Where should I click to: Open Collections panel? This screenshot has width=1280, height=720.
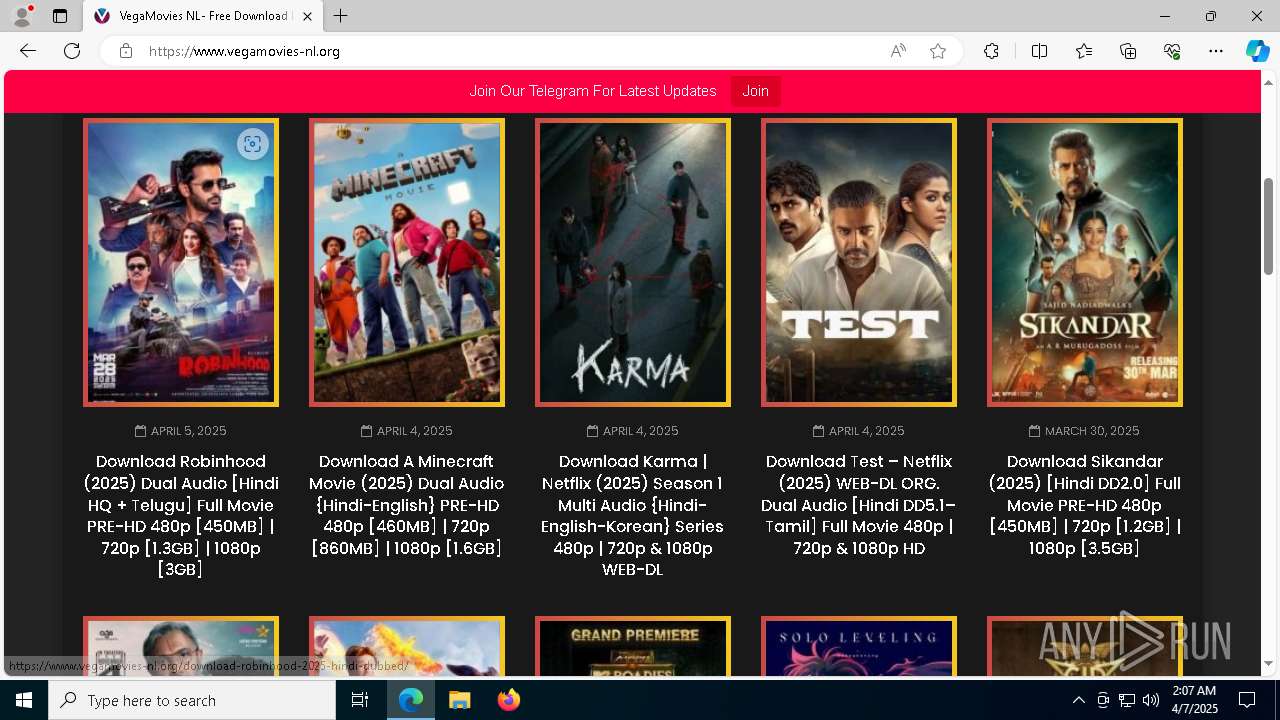tap(1128, 51)
